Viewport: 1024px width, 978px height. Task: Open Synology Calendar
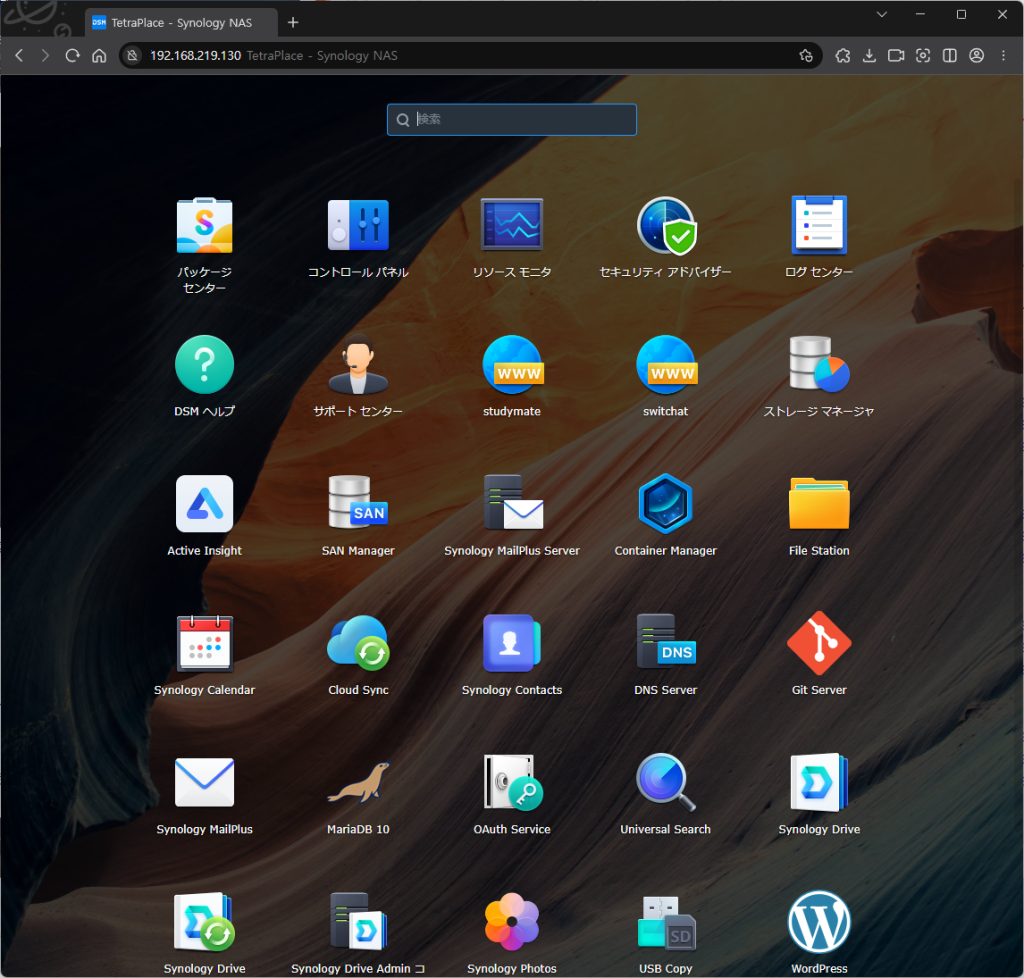(x=204, y=644)
